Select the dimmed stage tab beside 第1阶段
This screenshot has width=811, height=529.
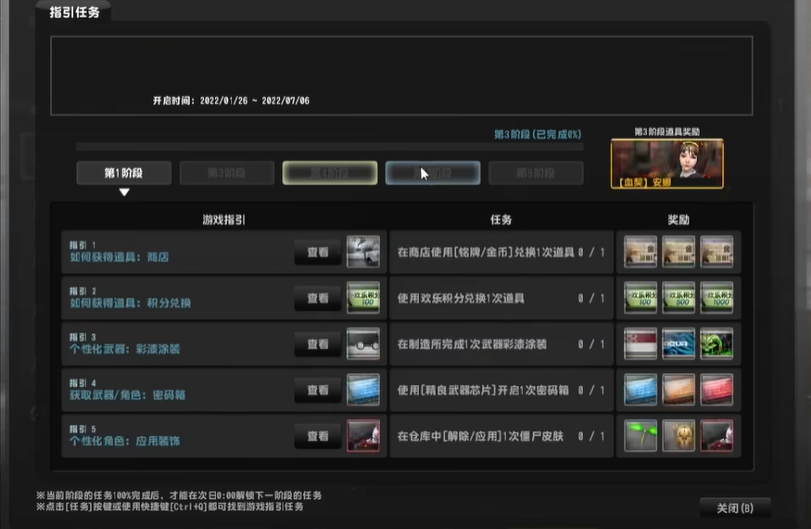(x=227, y=173)
